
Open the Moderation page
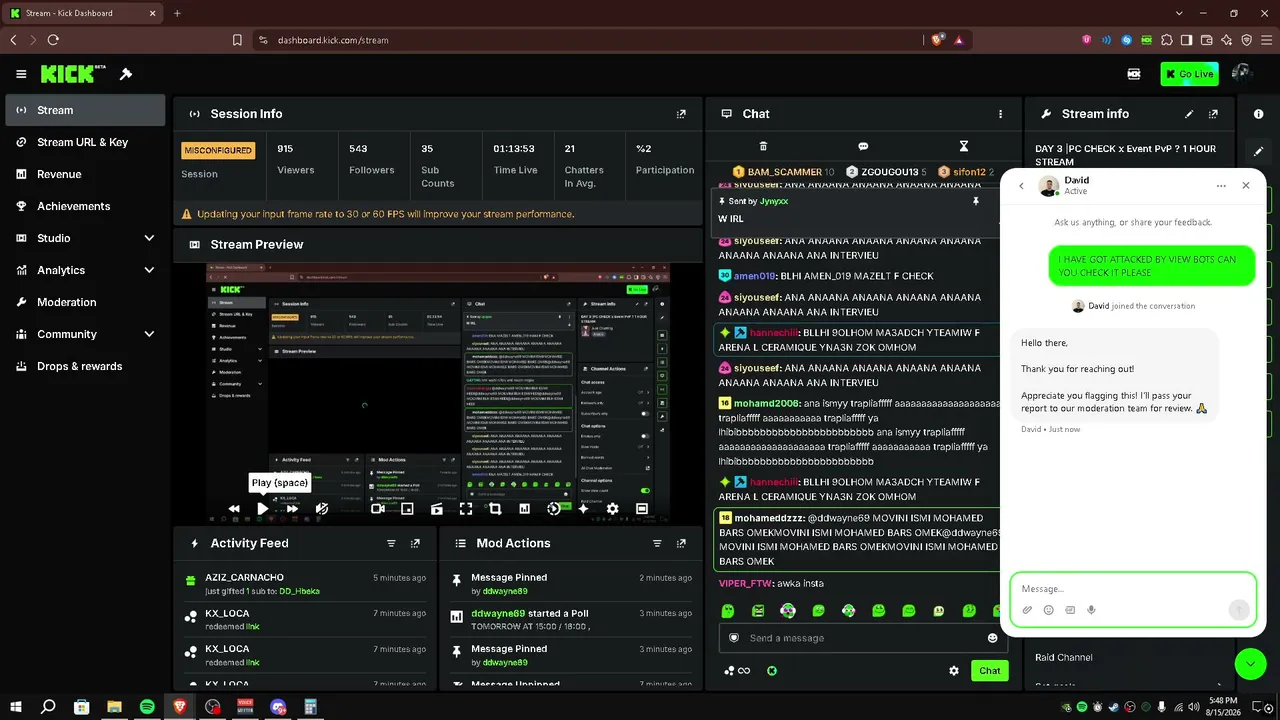(85, 302)
